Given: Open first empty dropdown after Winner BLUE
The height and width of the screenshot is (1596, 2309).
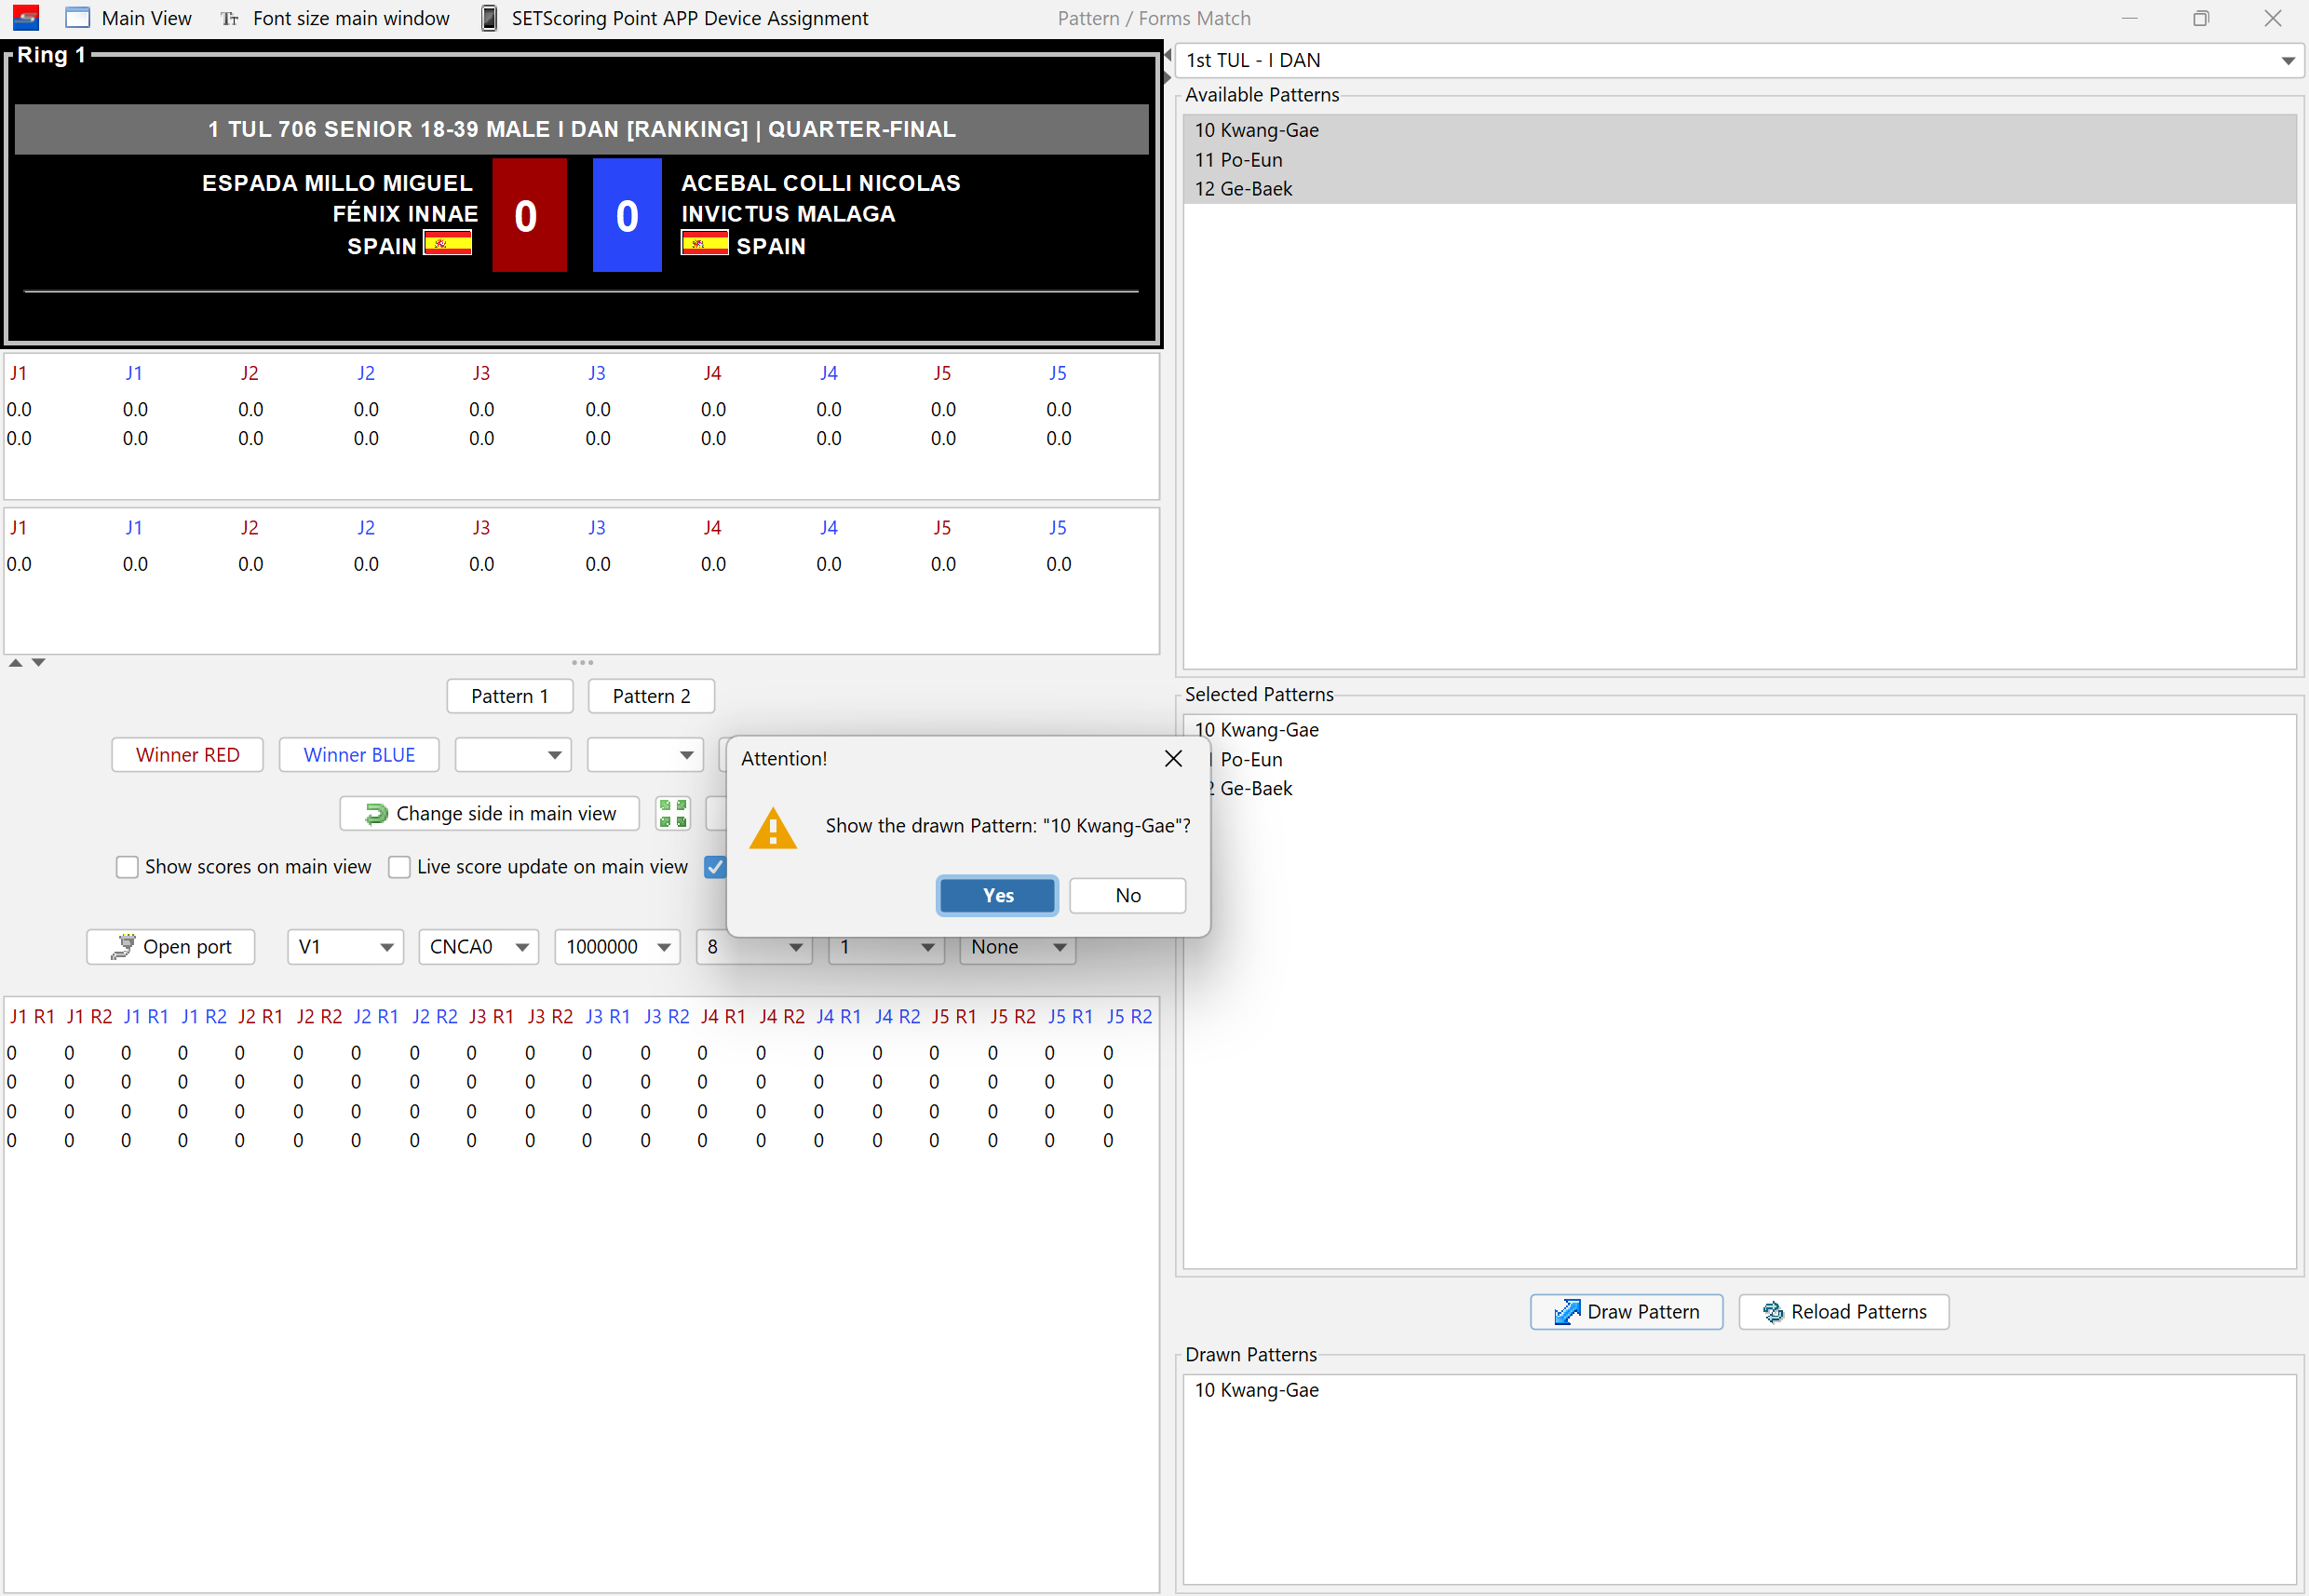Looking at the screenshot, I should [513, 755].
